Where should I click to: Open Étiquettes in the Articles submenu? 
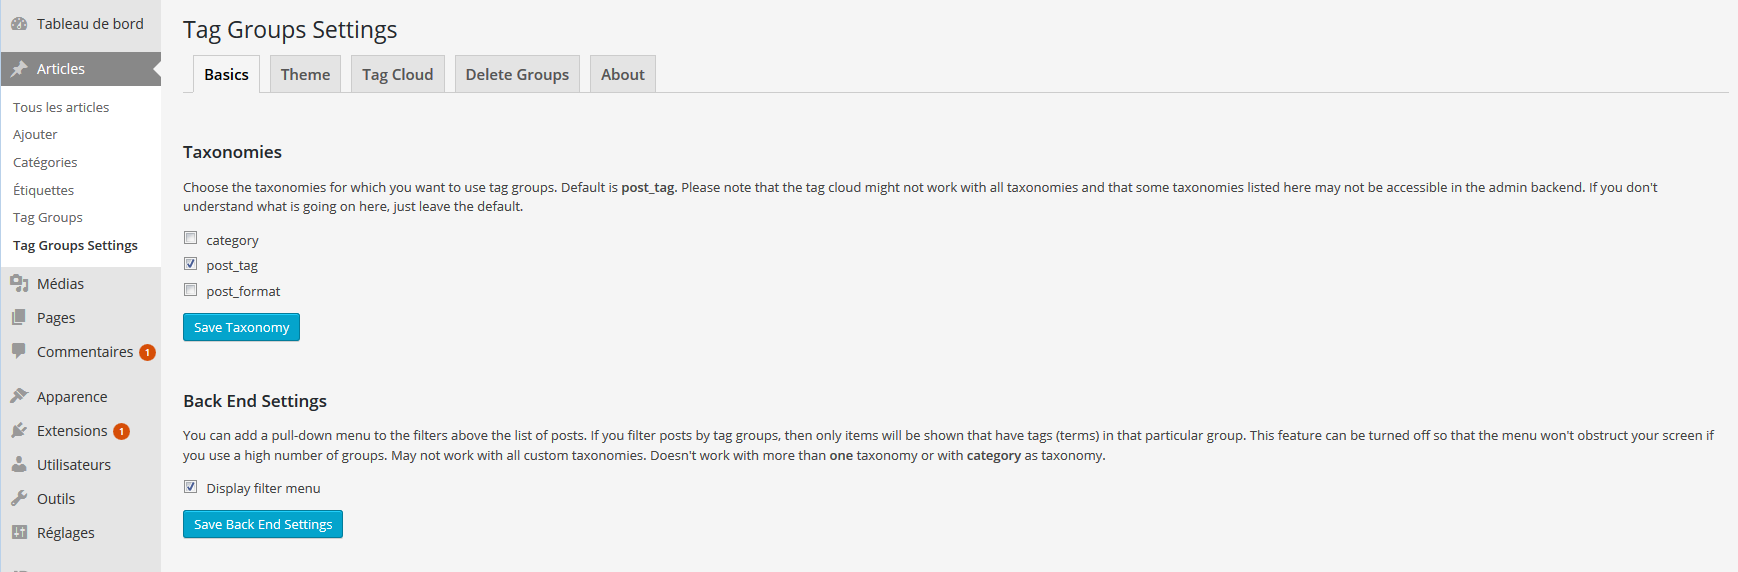[44, 190]
